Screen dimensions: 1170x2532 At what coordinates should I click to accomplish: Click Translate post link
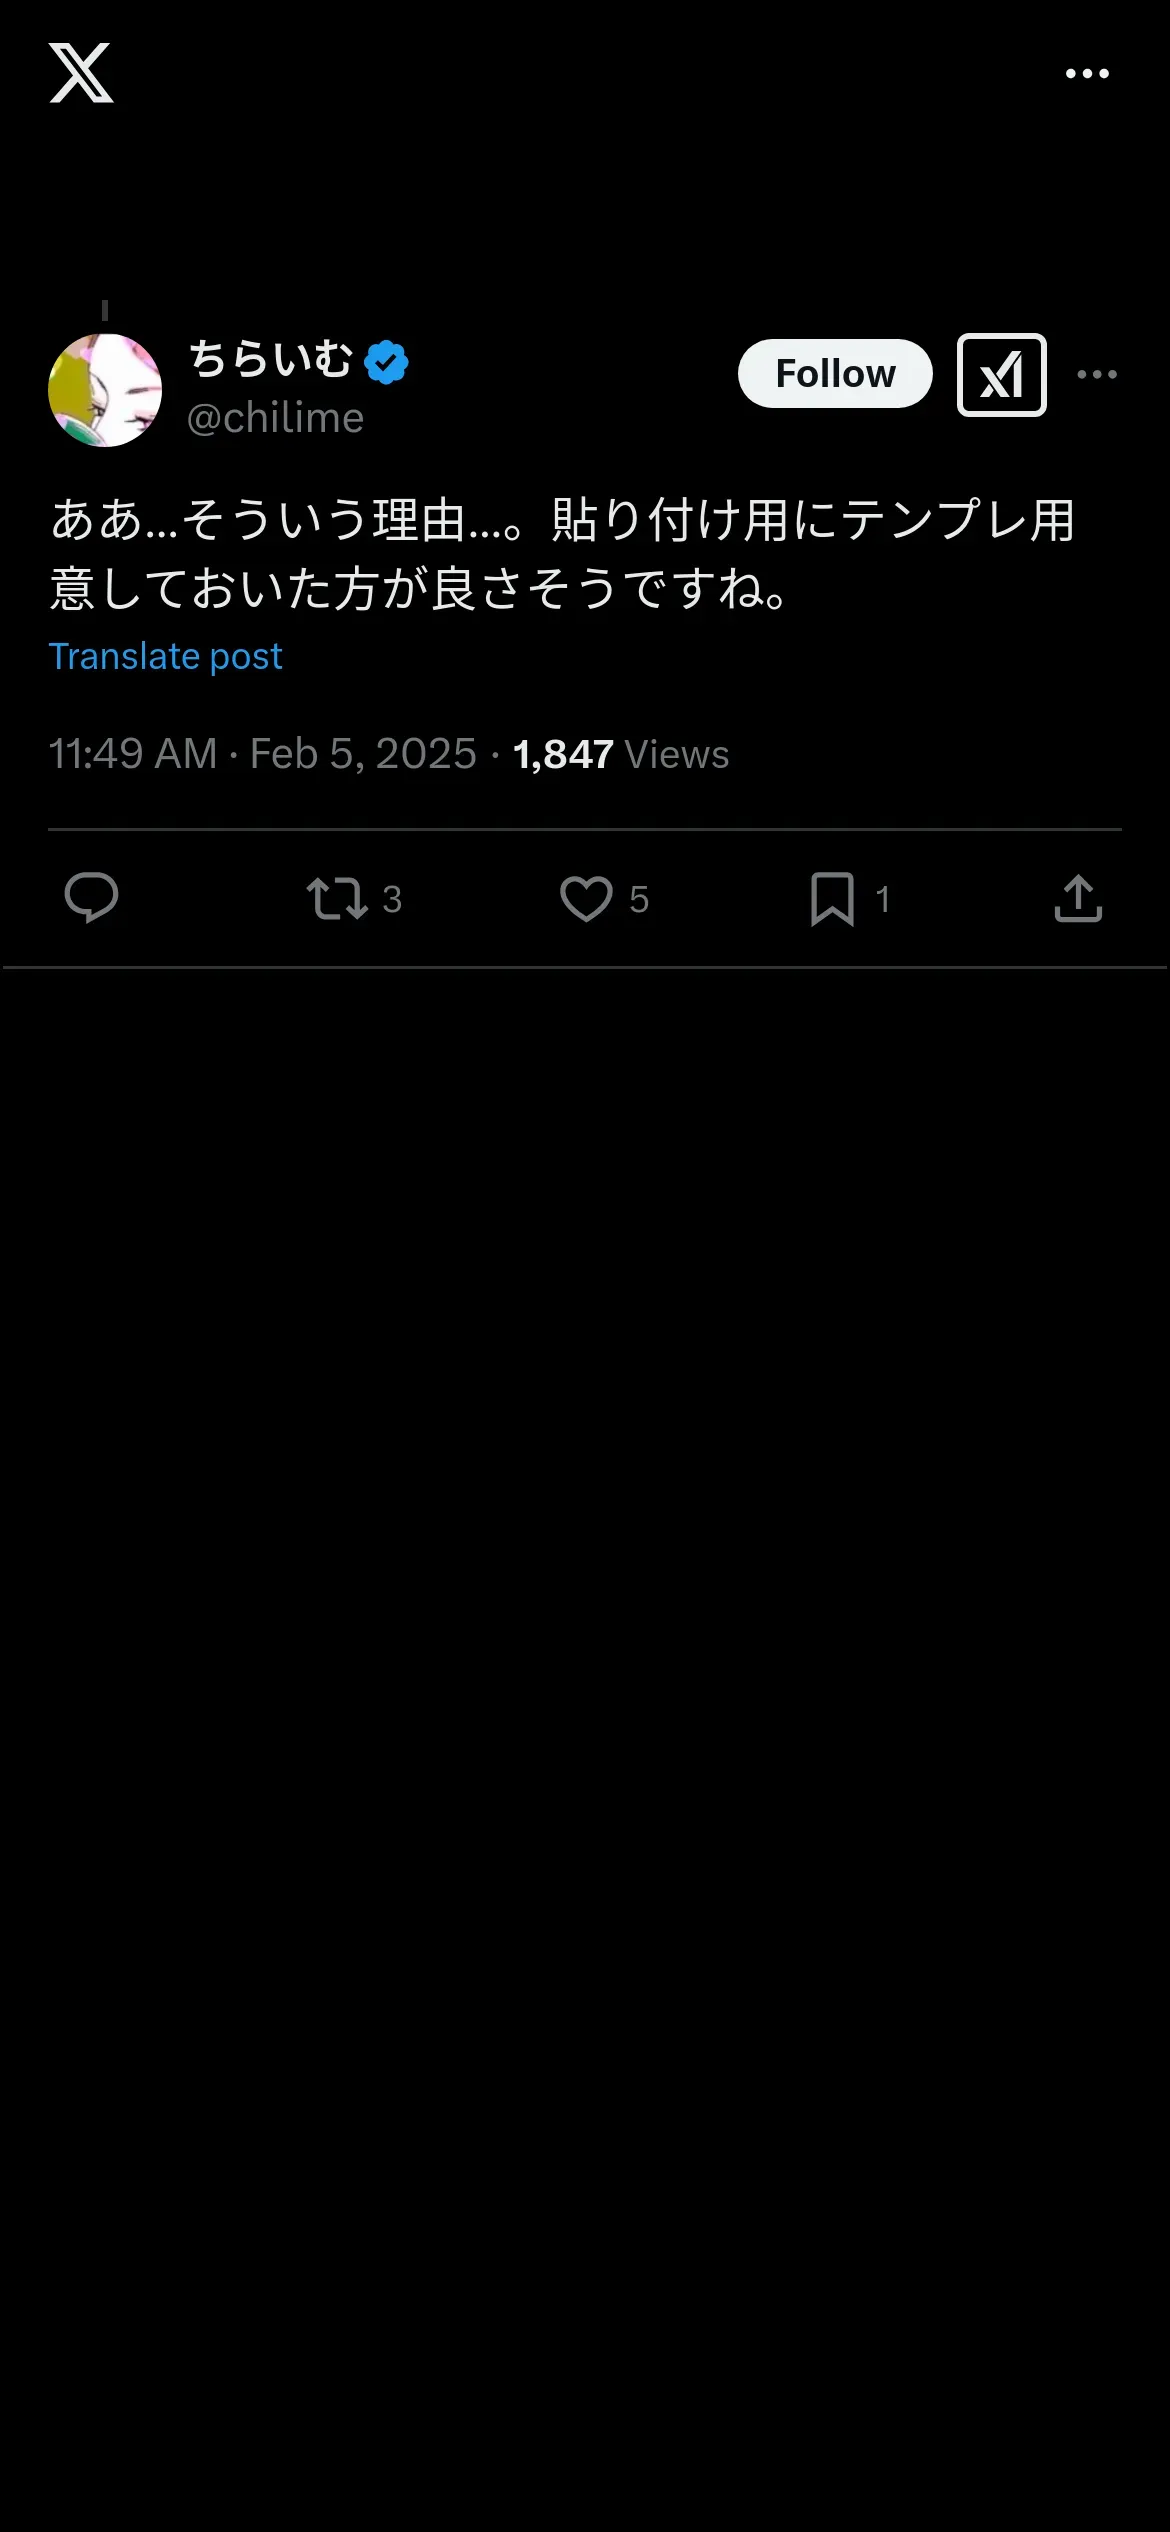click(165, 657)
